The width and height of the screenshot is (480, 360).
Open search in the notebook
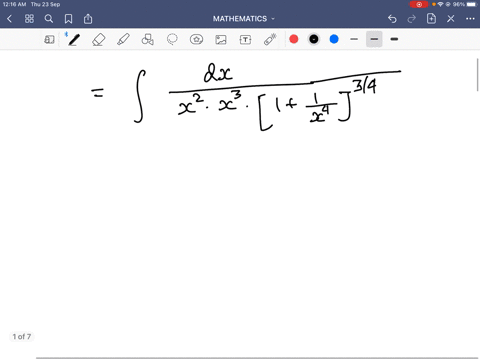(x=49, y=19)
